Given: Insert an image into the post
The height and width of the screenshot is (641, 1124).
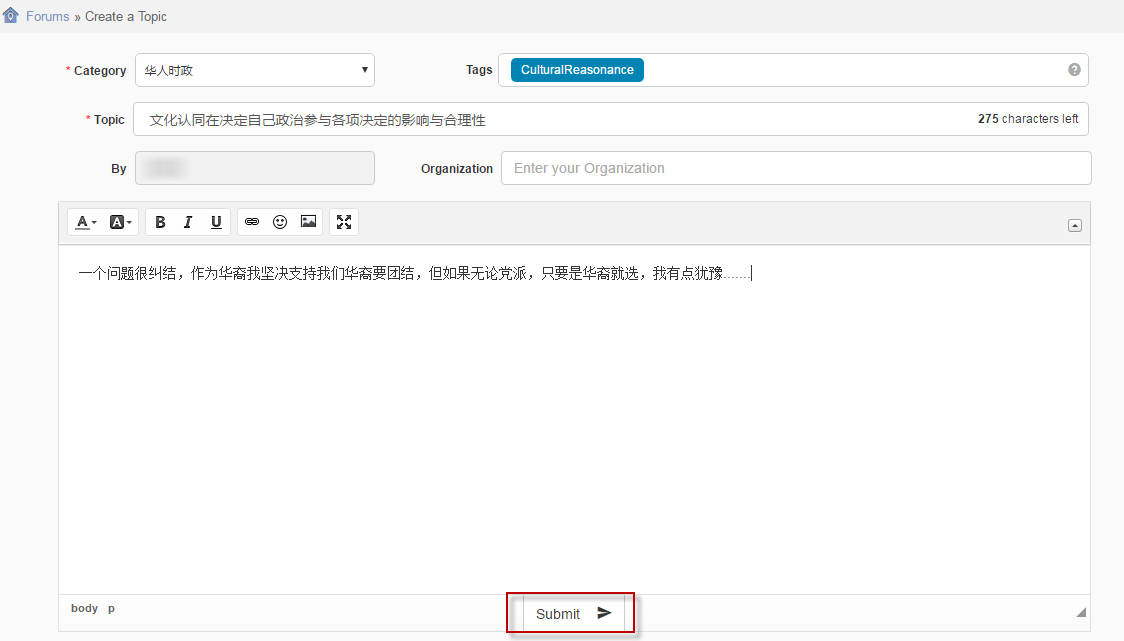Looking at the screenshot, I should click(308, 222).
